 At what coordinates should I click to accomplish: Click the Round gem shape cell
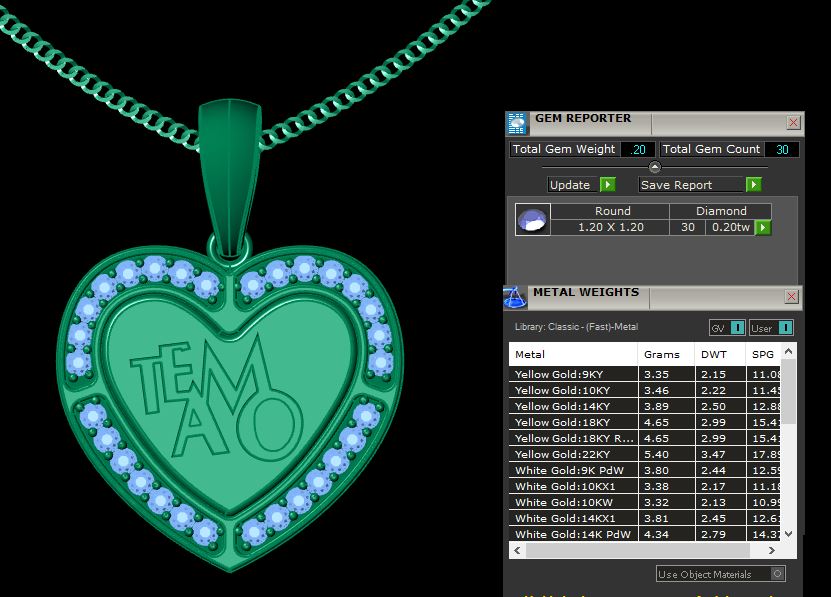(x=611, y=211)
